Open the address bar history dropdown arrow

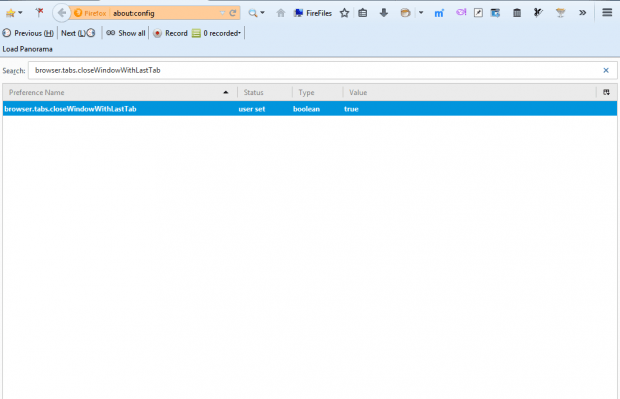(222, 13)
